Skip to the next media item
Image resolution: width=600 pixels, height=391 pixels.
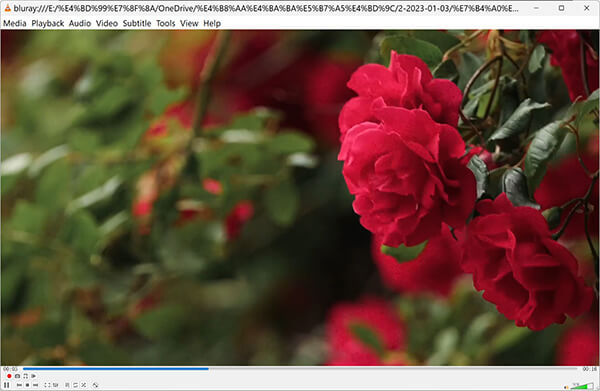[x=35, y=385]
